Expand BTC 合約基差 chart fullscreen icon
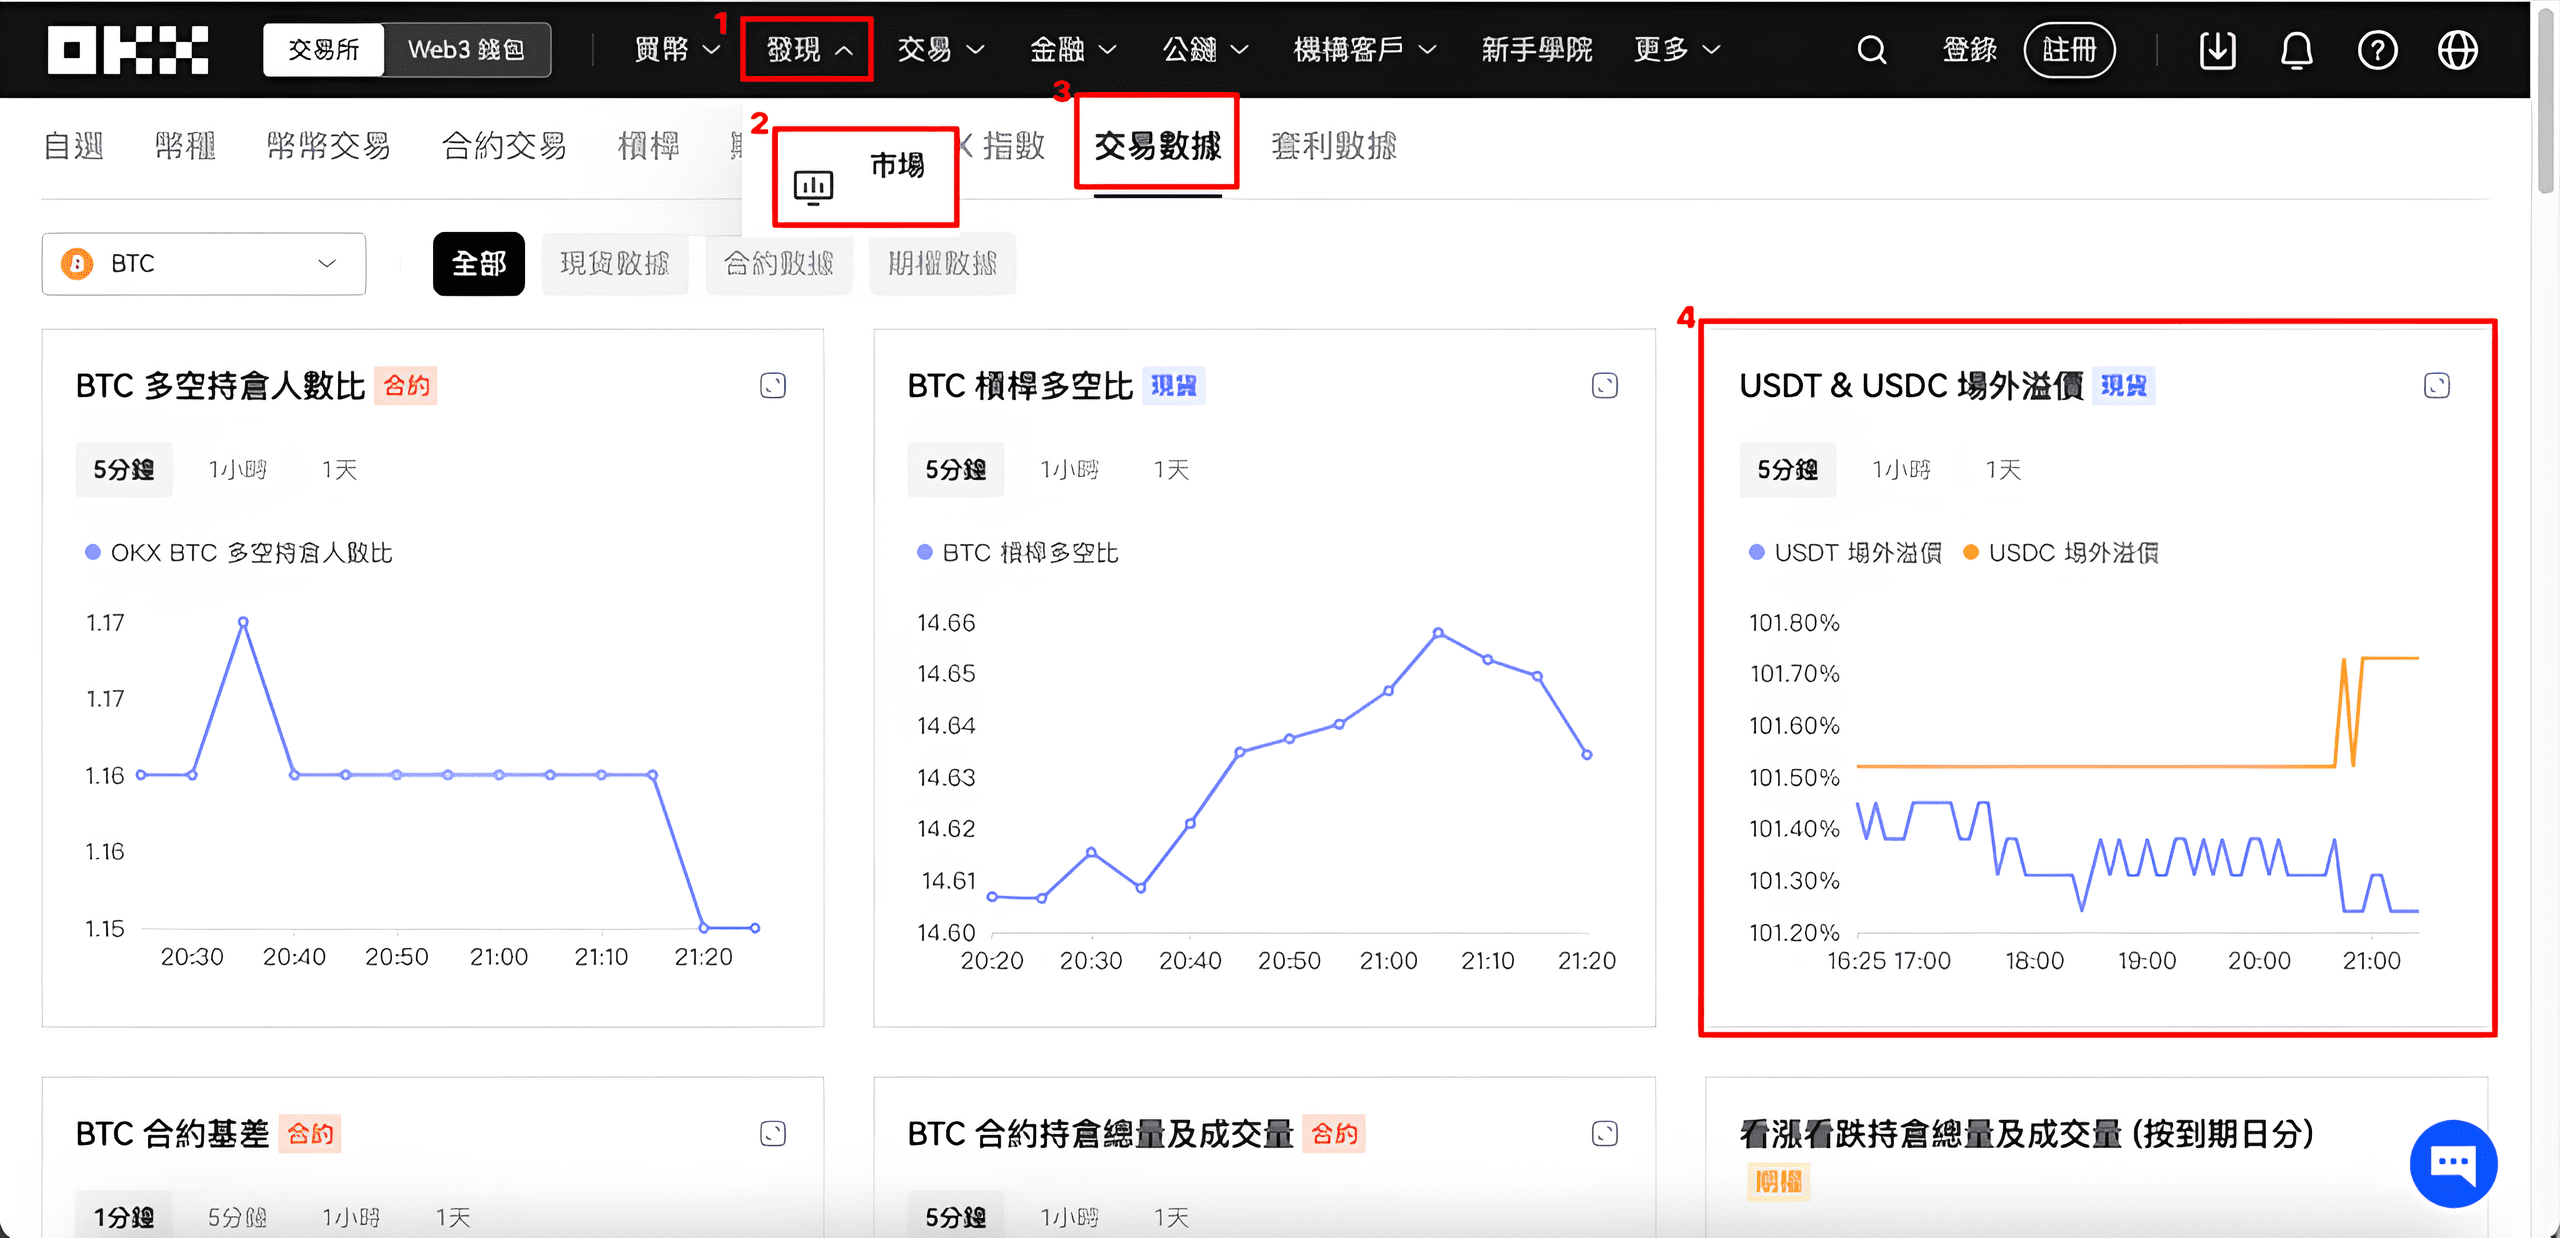The width and height of the screenshot is (2560, 1238). [x=773, y=1134]
